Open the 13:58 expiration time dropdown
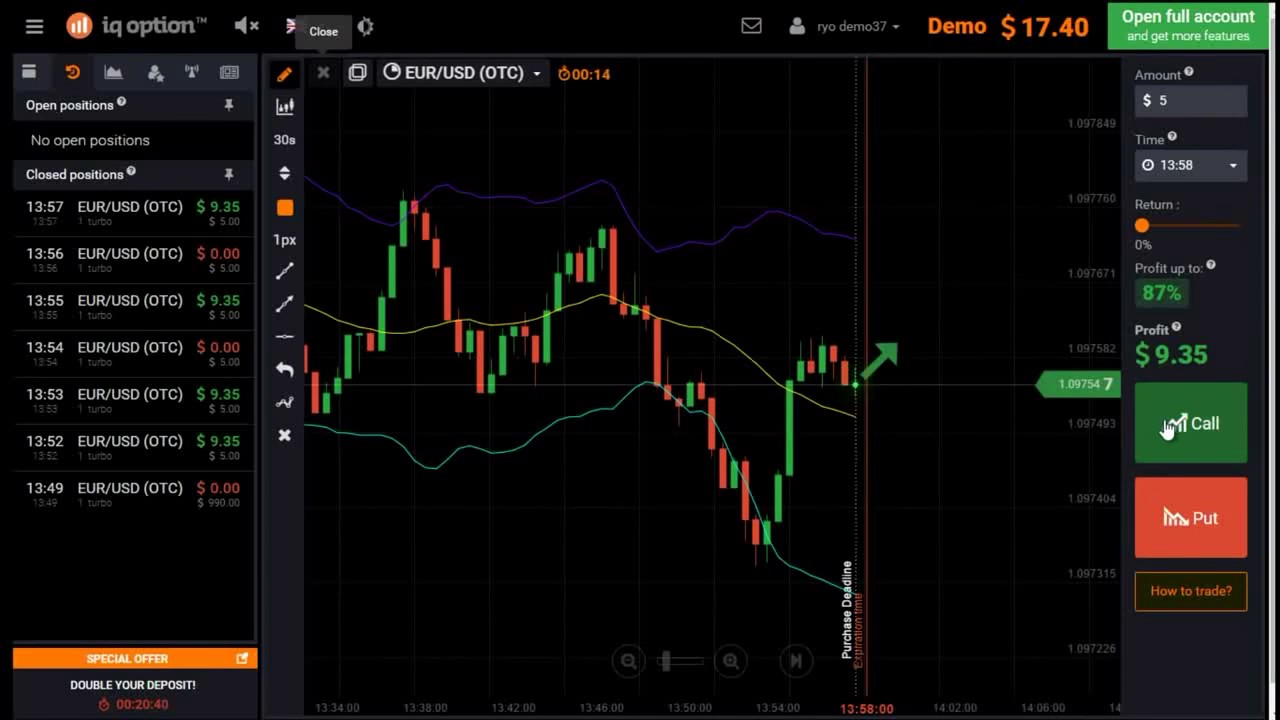This screenshot has width=1280, height=720. pos(1191,165)
